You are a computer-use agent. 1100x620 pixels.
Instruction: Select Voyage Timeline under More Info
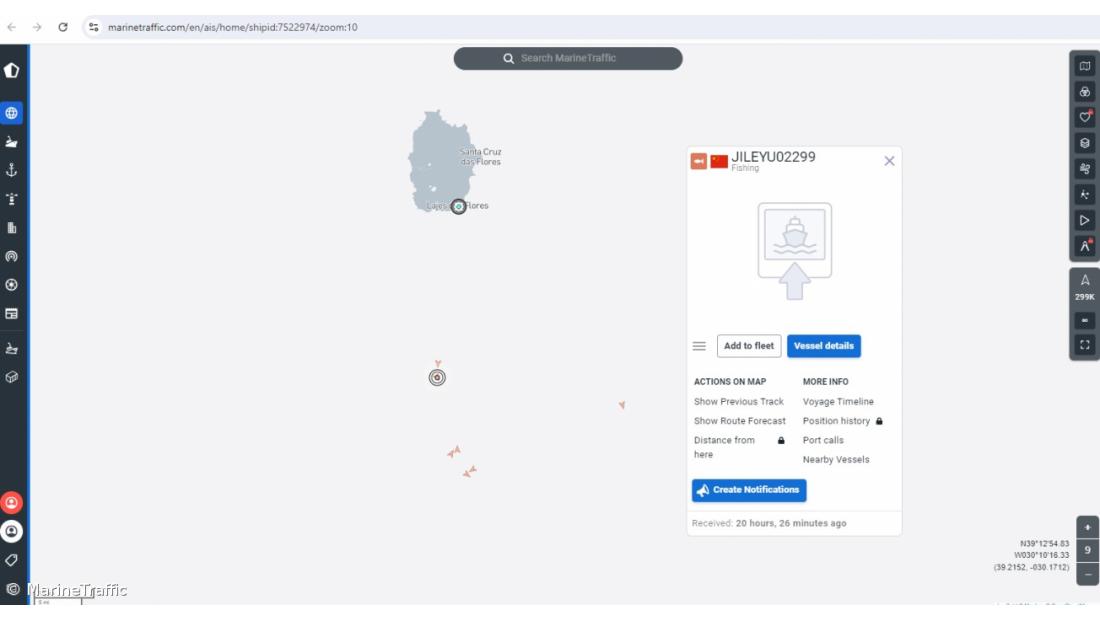(838, 402)
